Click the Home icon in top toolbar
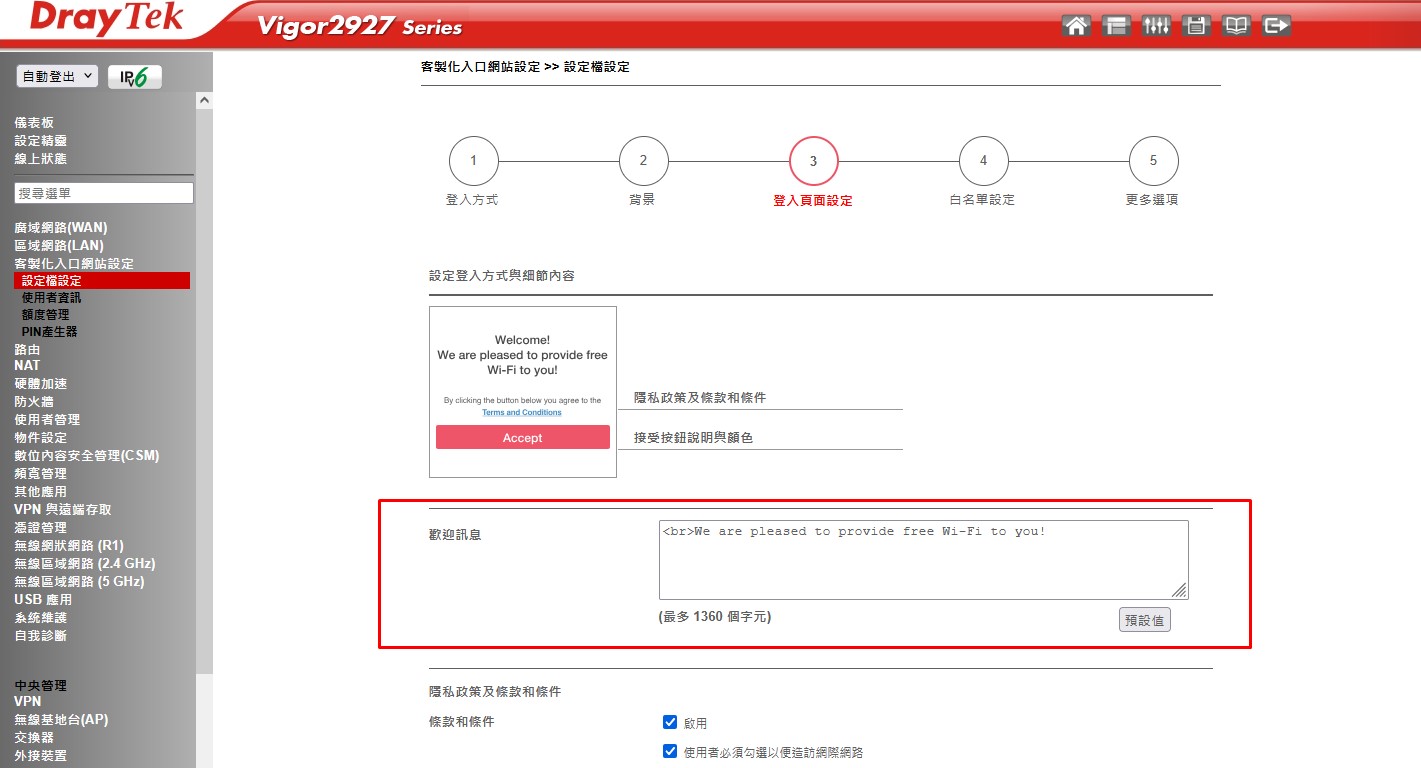 pyautogui.click(x=1076, y=26)
